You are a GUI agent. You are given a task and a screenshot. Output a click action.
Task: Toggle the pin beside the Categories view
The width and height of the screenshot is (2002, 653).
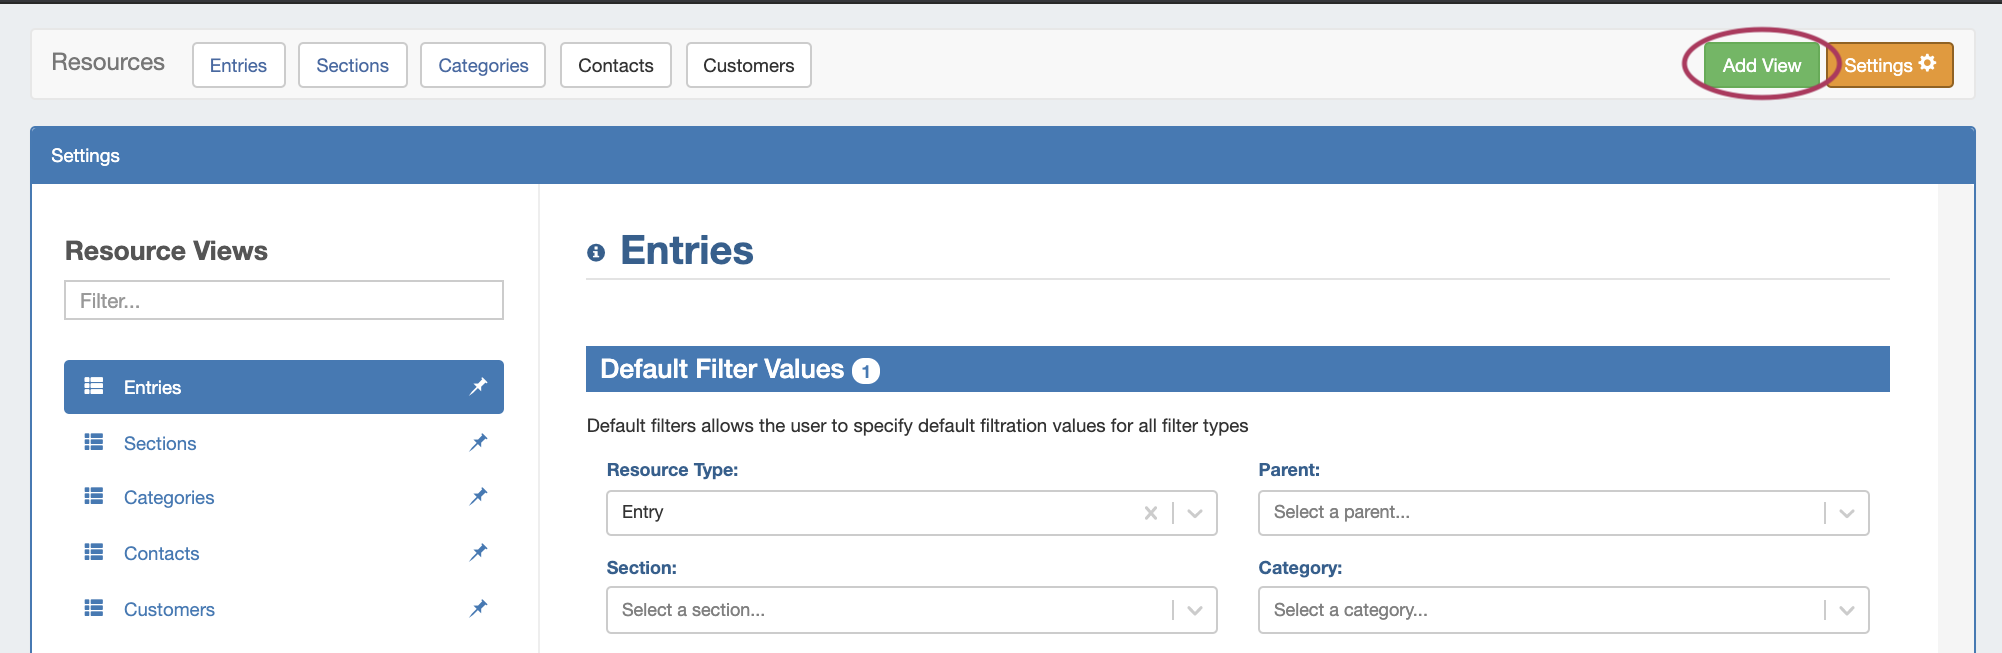point(479,496)
